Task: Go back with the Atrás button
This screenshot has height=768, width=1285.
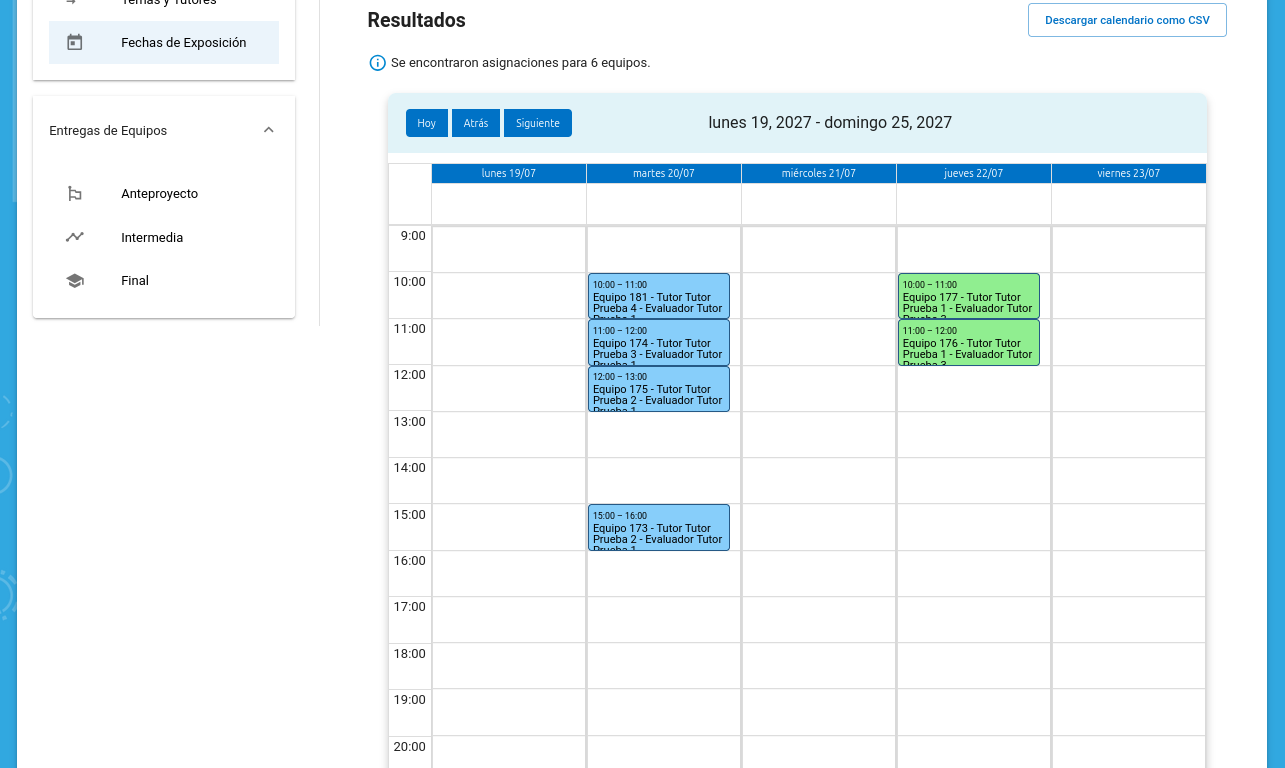Action: point(476,123)
